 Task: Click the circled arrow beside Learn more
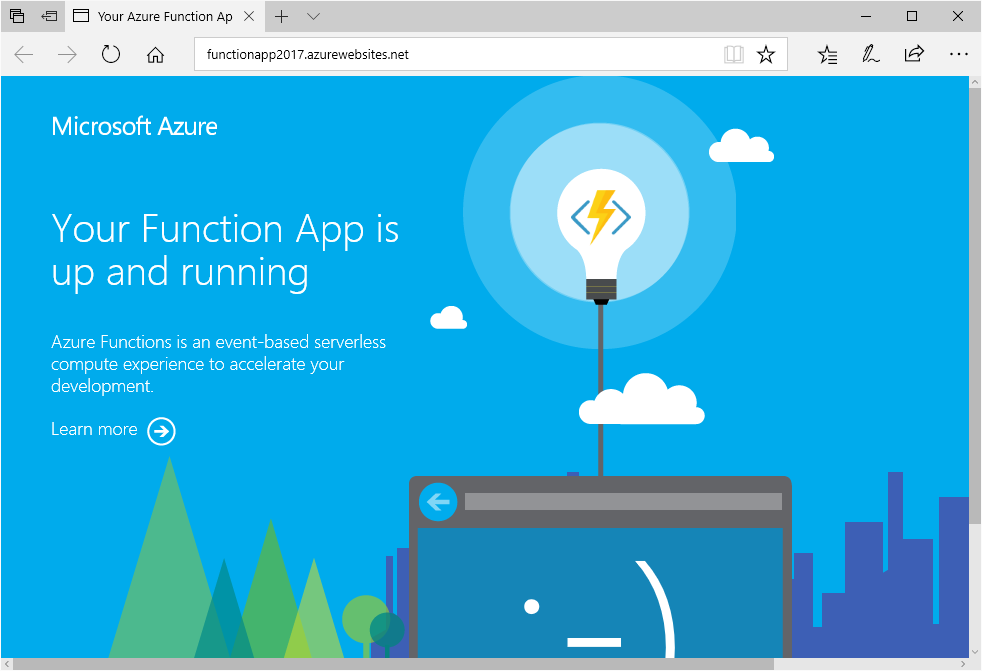161,431
